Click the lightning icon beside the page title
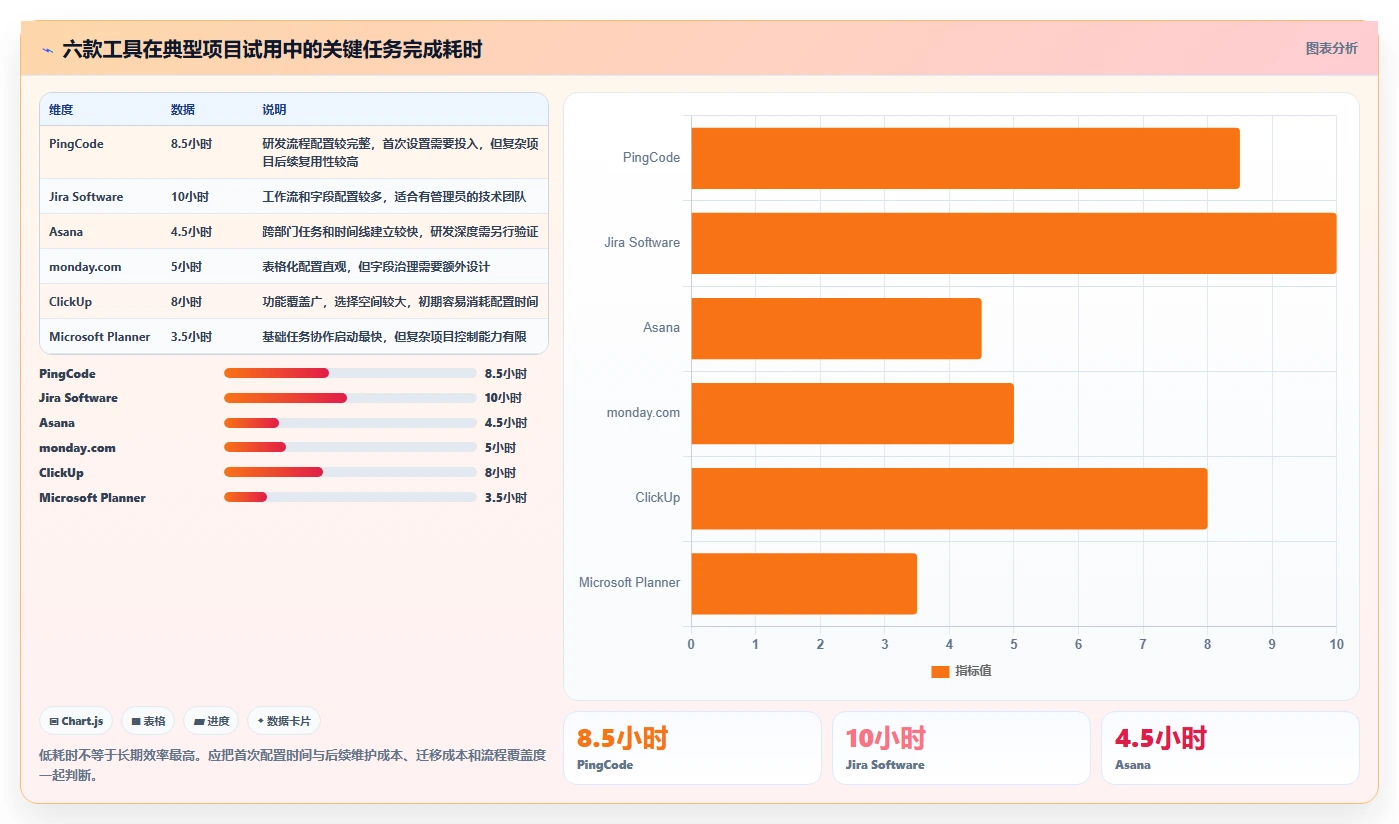1399x824 pixels. pos(47,50)
